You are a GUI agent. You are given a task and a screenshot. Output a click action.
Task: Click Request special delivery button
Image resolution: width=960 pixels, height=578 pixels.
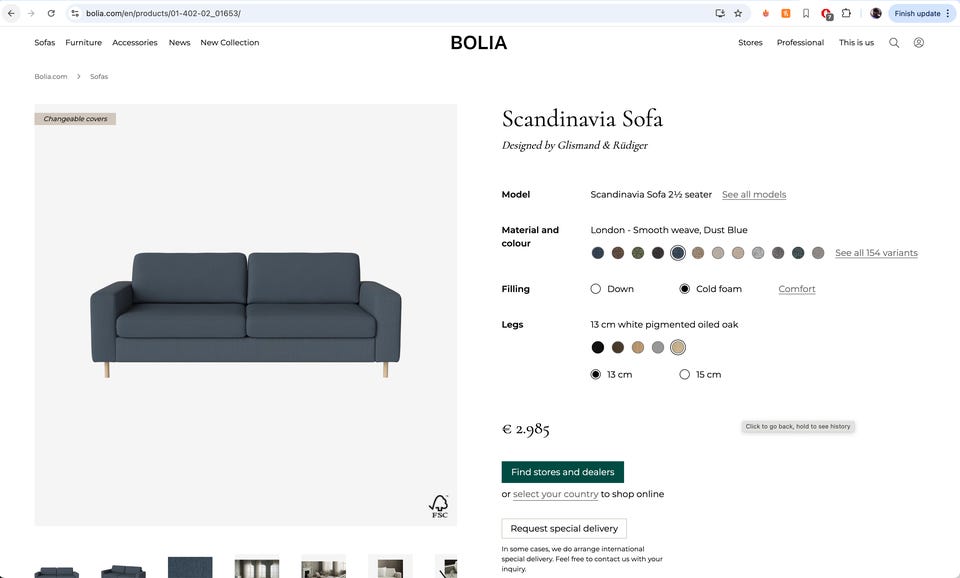(564, 528)
